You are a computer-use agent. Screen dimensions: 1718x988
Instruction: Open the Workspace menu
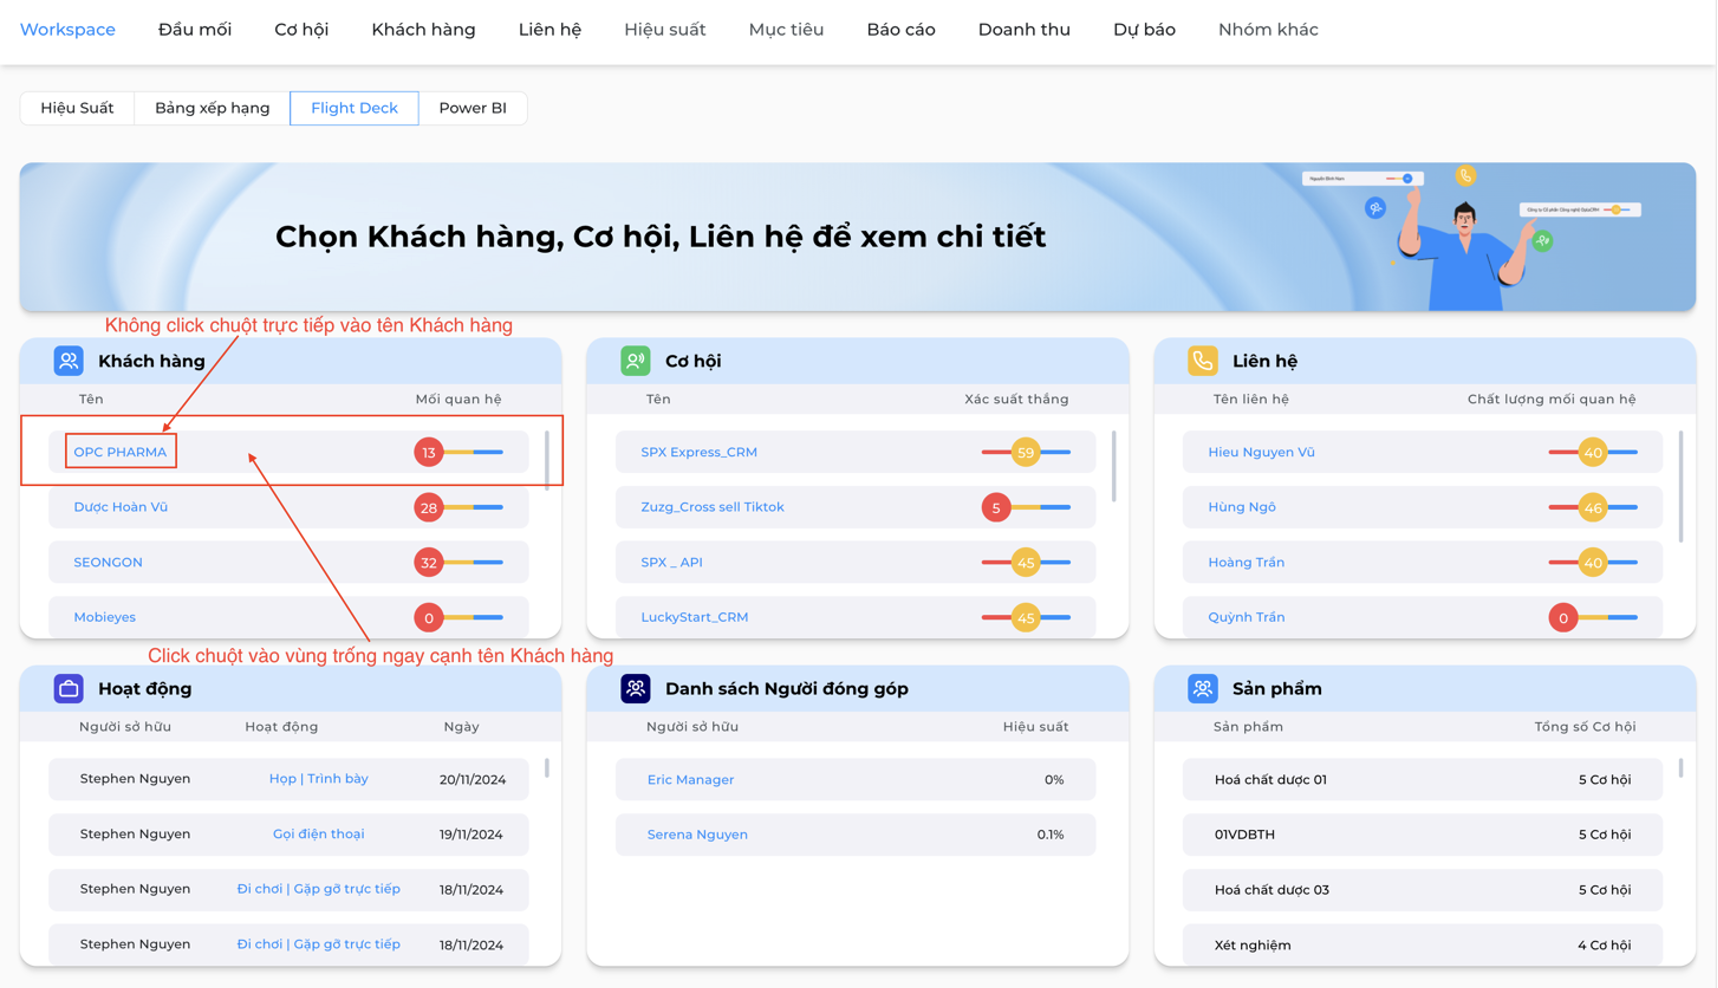pos(68,30)
